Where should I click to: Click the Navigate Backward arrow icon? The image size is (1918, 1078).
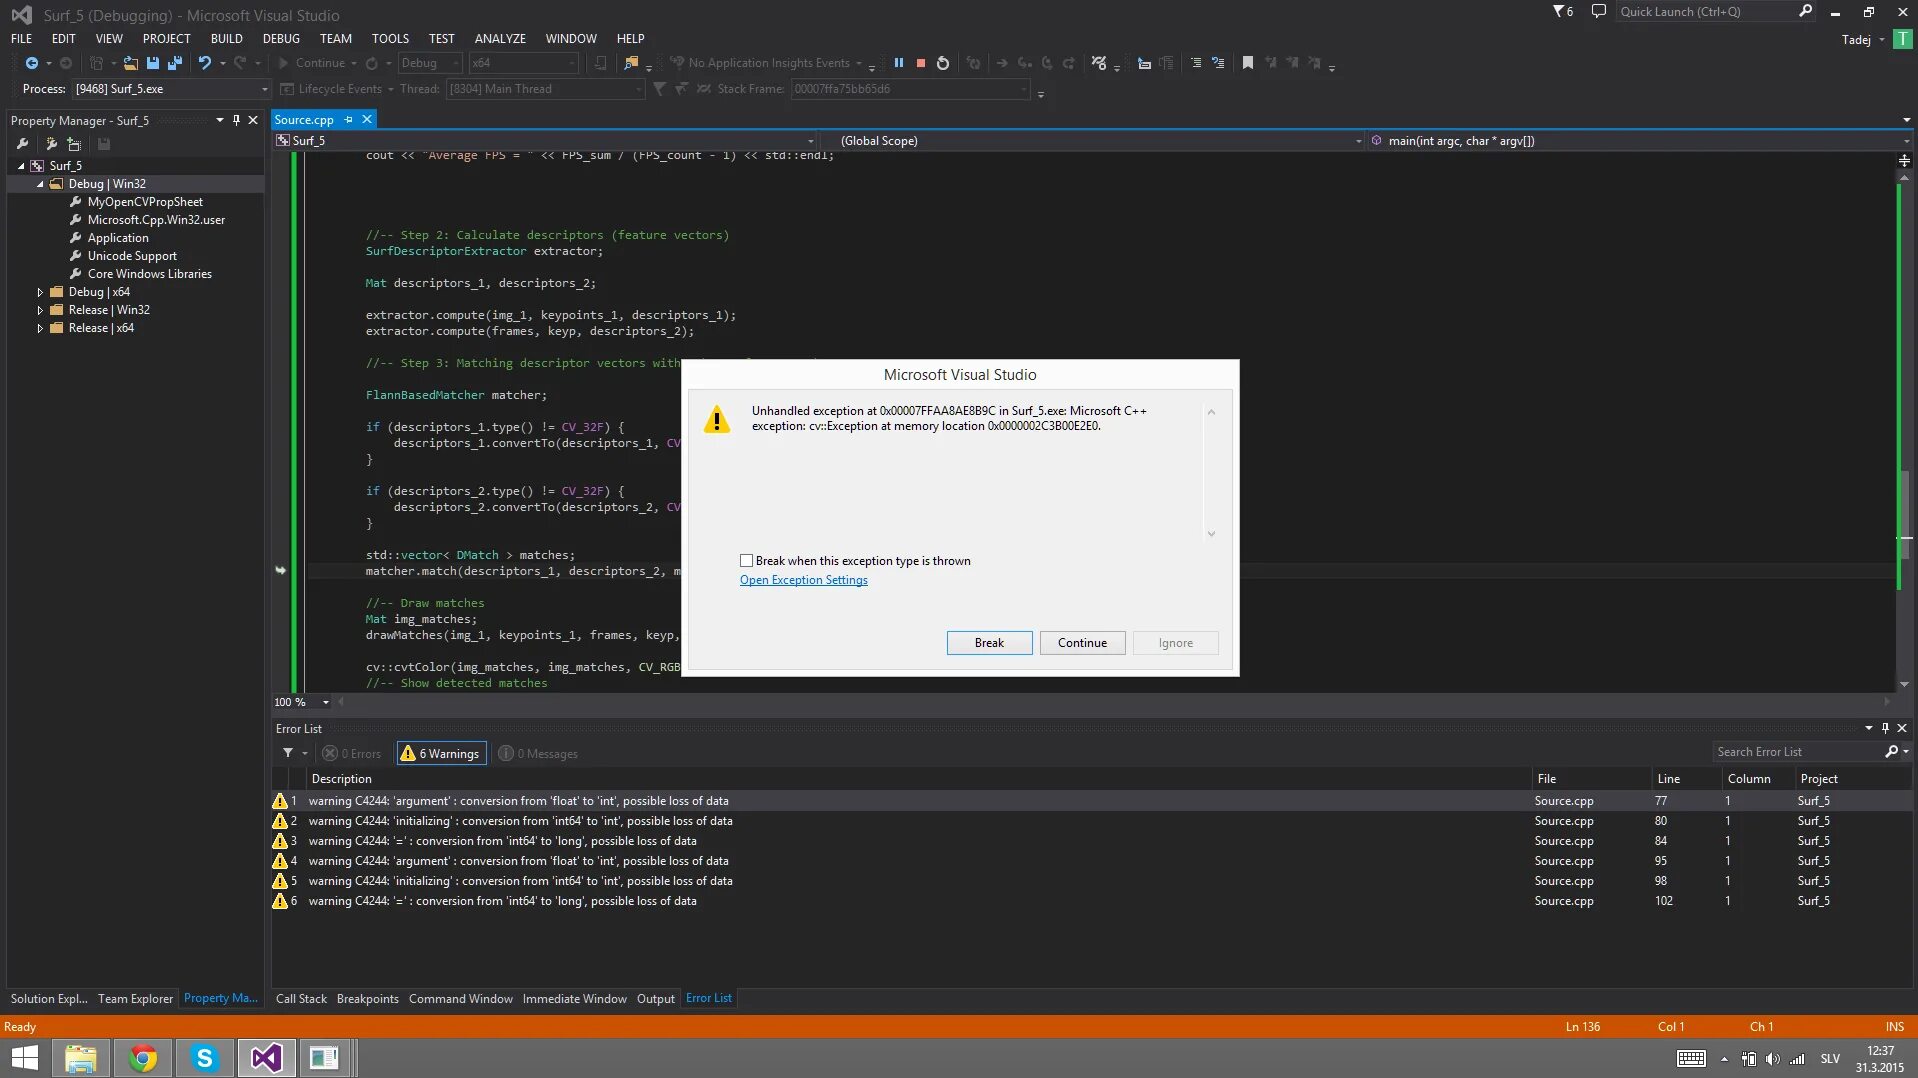tap(31, 63)
